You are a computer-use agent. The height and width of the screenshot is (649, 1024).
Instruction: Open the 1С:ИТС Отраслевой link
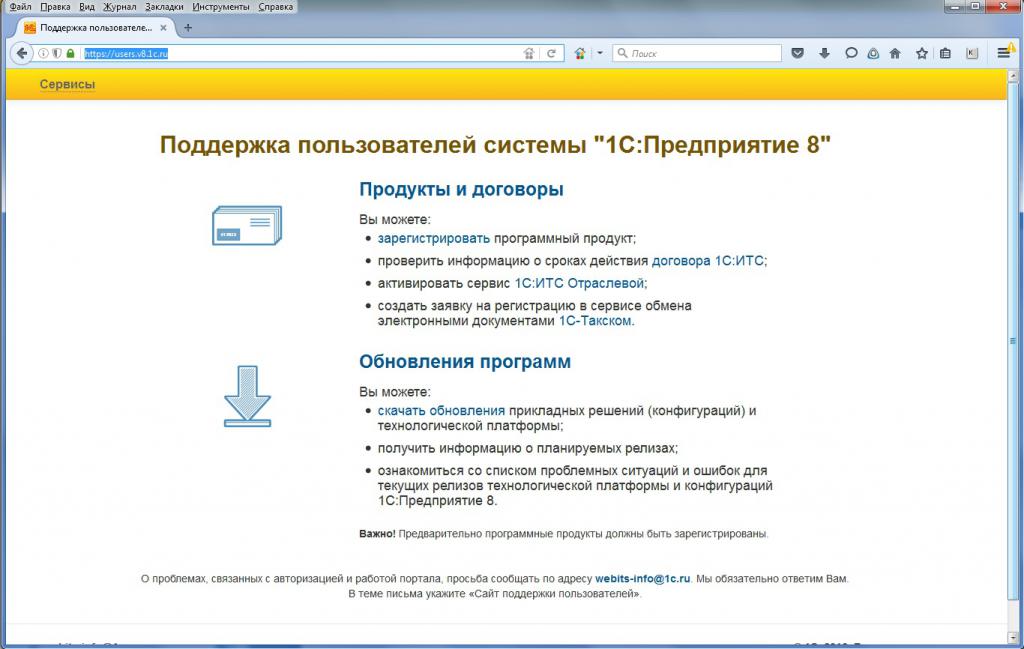point(579,283)
